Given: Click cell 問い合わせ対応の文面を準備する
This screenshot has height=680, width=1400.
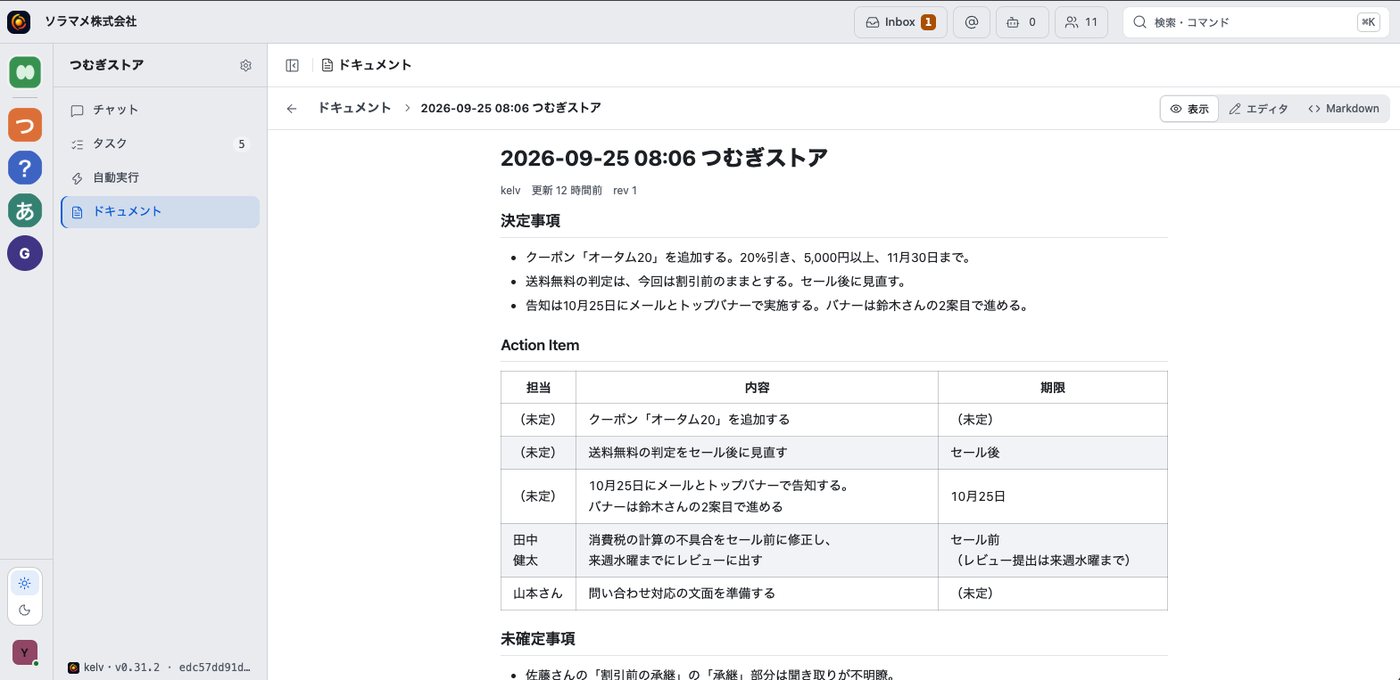Looking at the screenshot, I should (x=757, y=593).
